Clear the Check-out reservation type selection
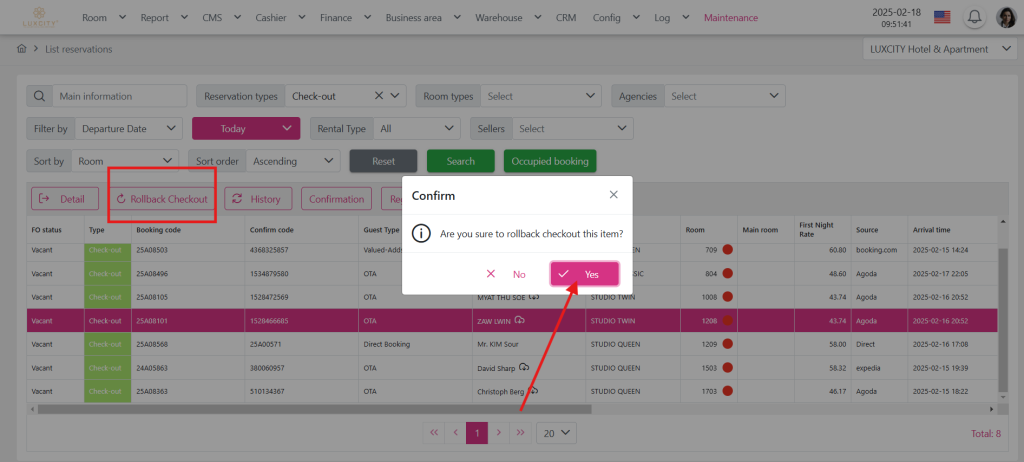1024x462 pixels. [379, 96]
